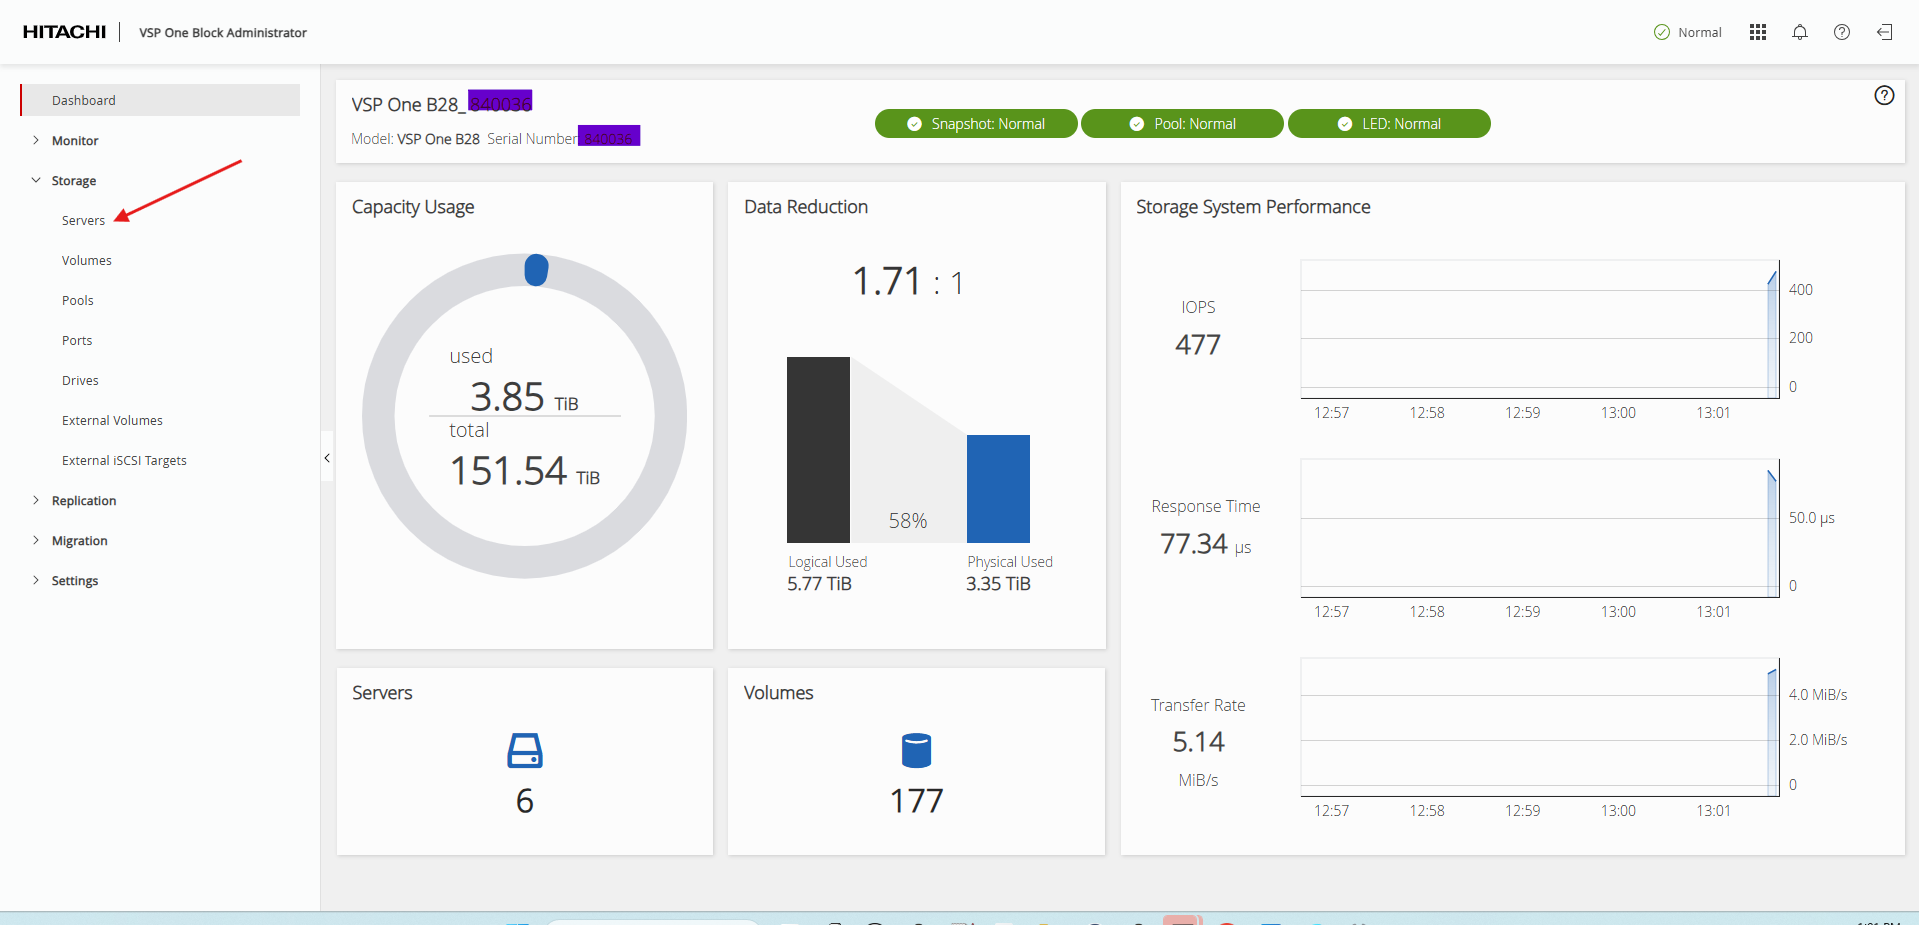Screen dimensions: 1919x925
Task: Click the Pool: Normal status button
Action: click(x=1182, y=124)
